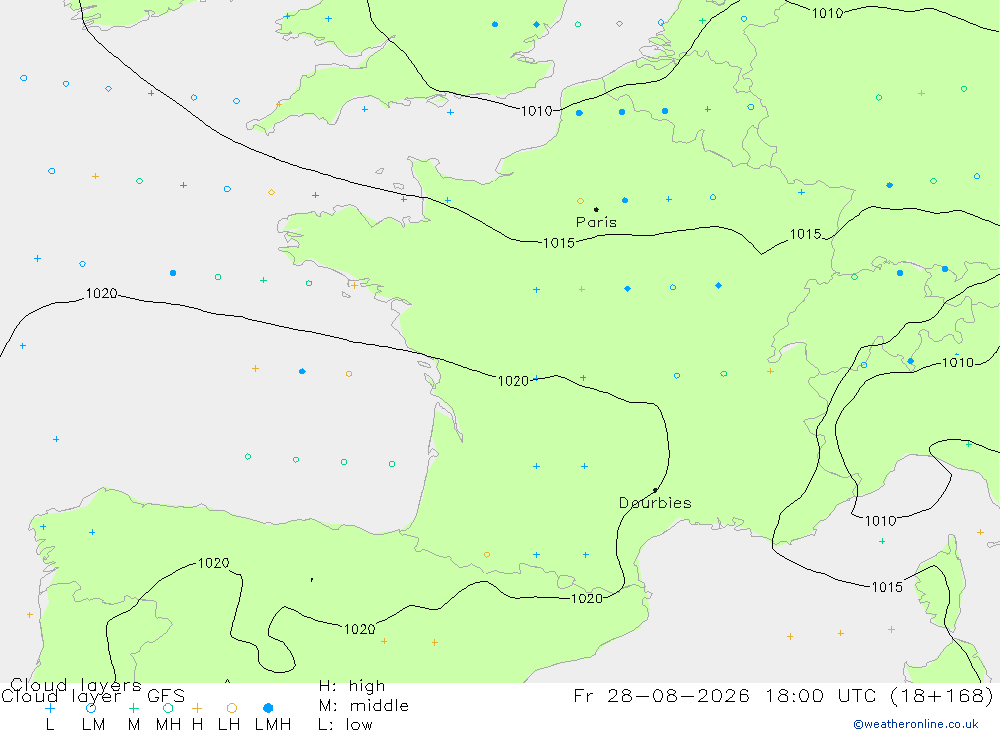Click the 1010 isobar label over the Channel
This screenshot has height=733, width=1000.
pyautogui.click(x=536, y=112)
